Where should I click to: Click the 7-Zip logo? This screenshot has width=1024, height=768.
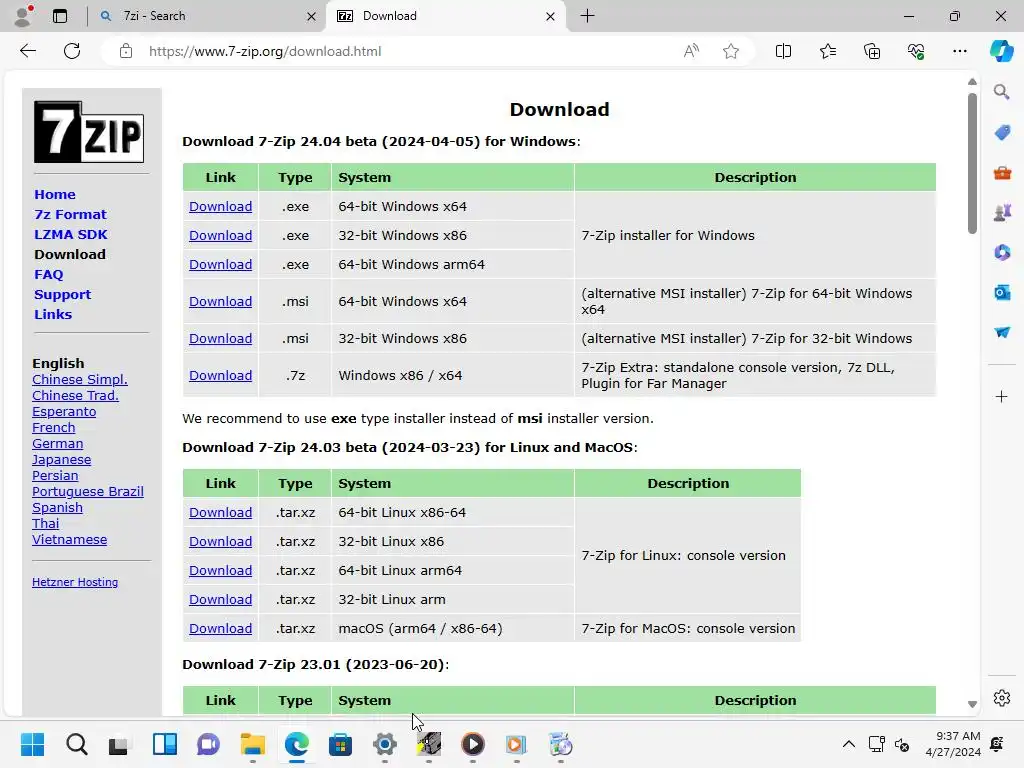[89, 132]
